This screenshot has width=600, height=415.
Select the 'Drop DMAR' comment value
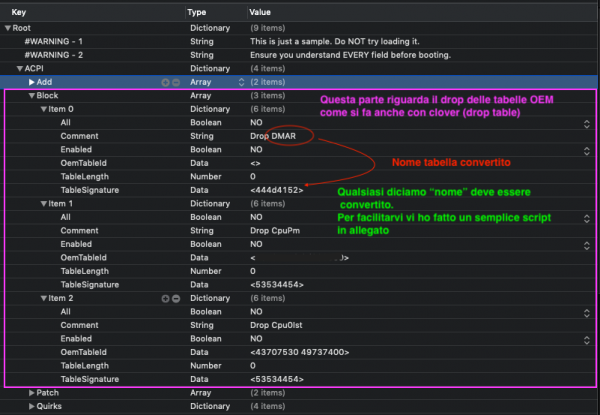[x=273, y=136]
